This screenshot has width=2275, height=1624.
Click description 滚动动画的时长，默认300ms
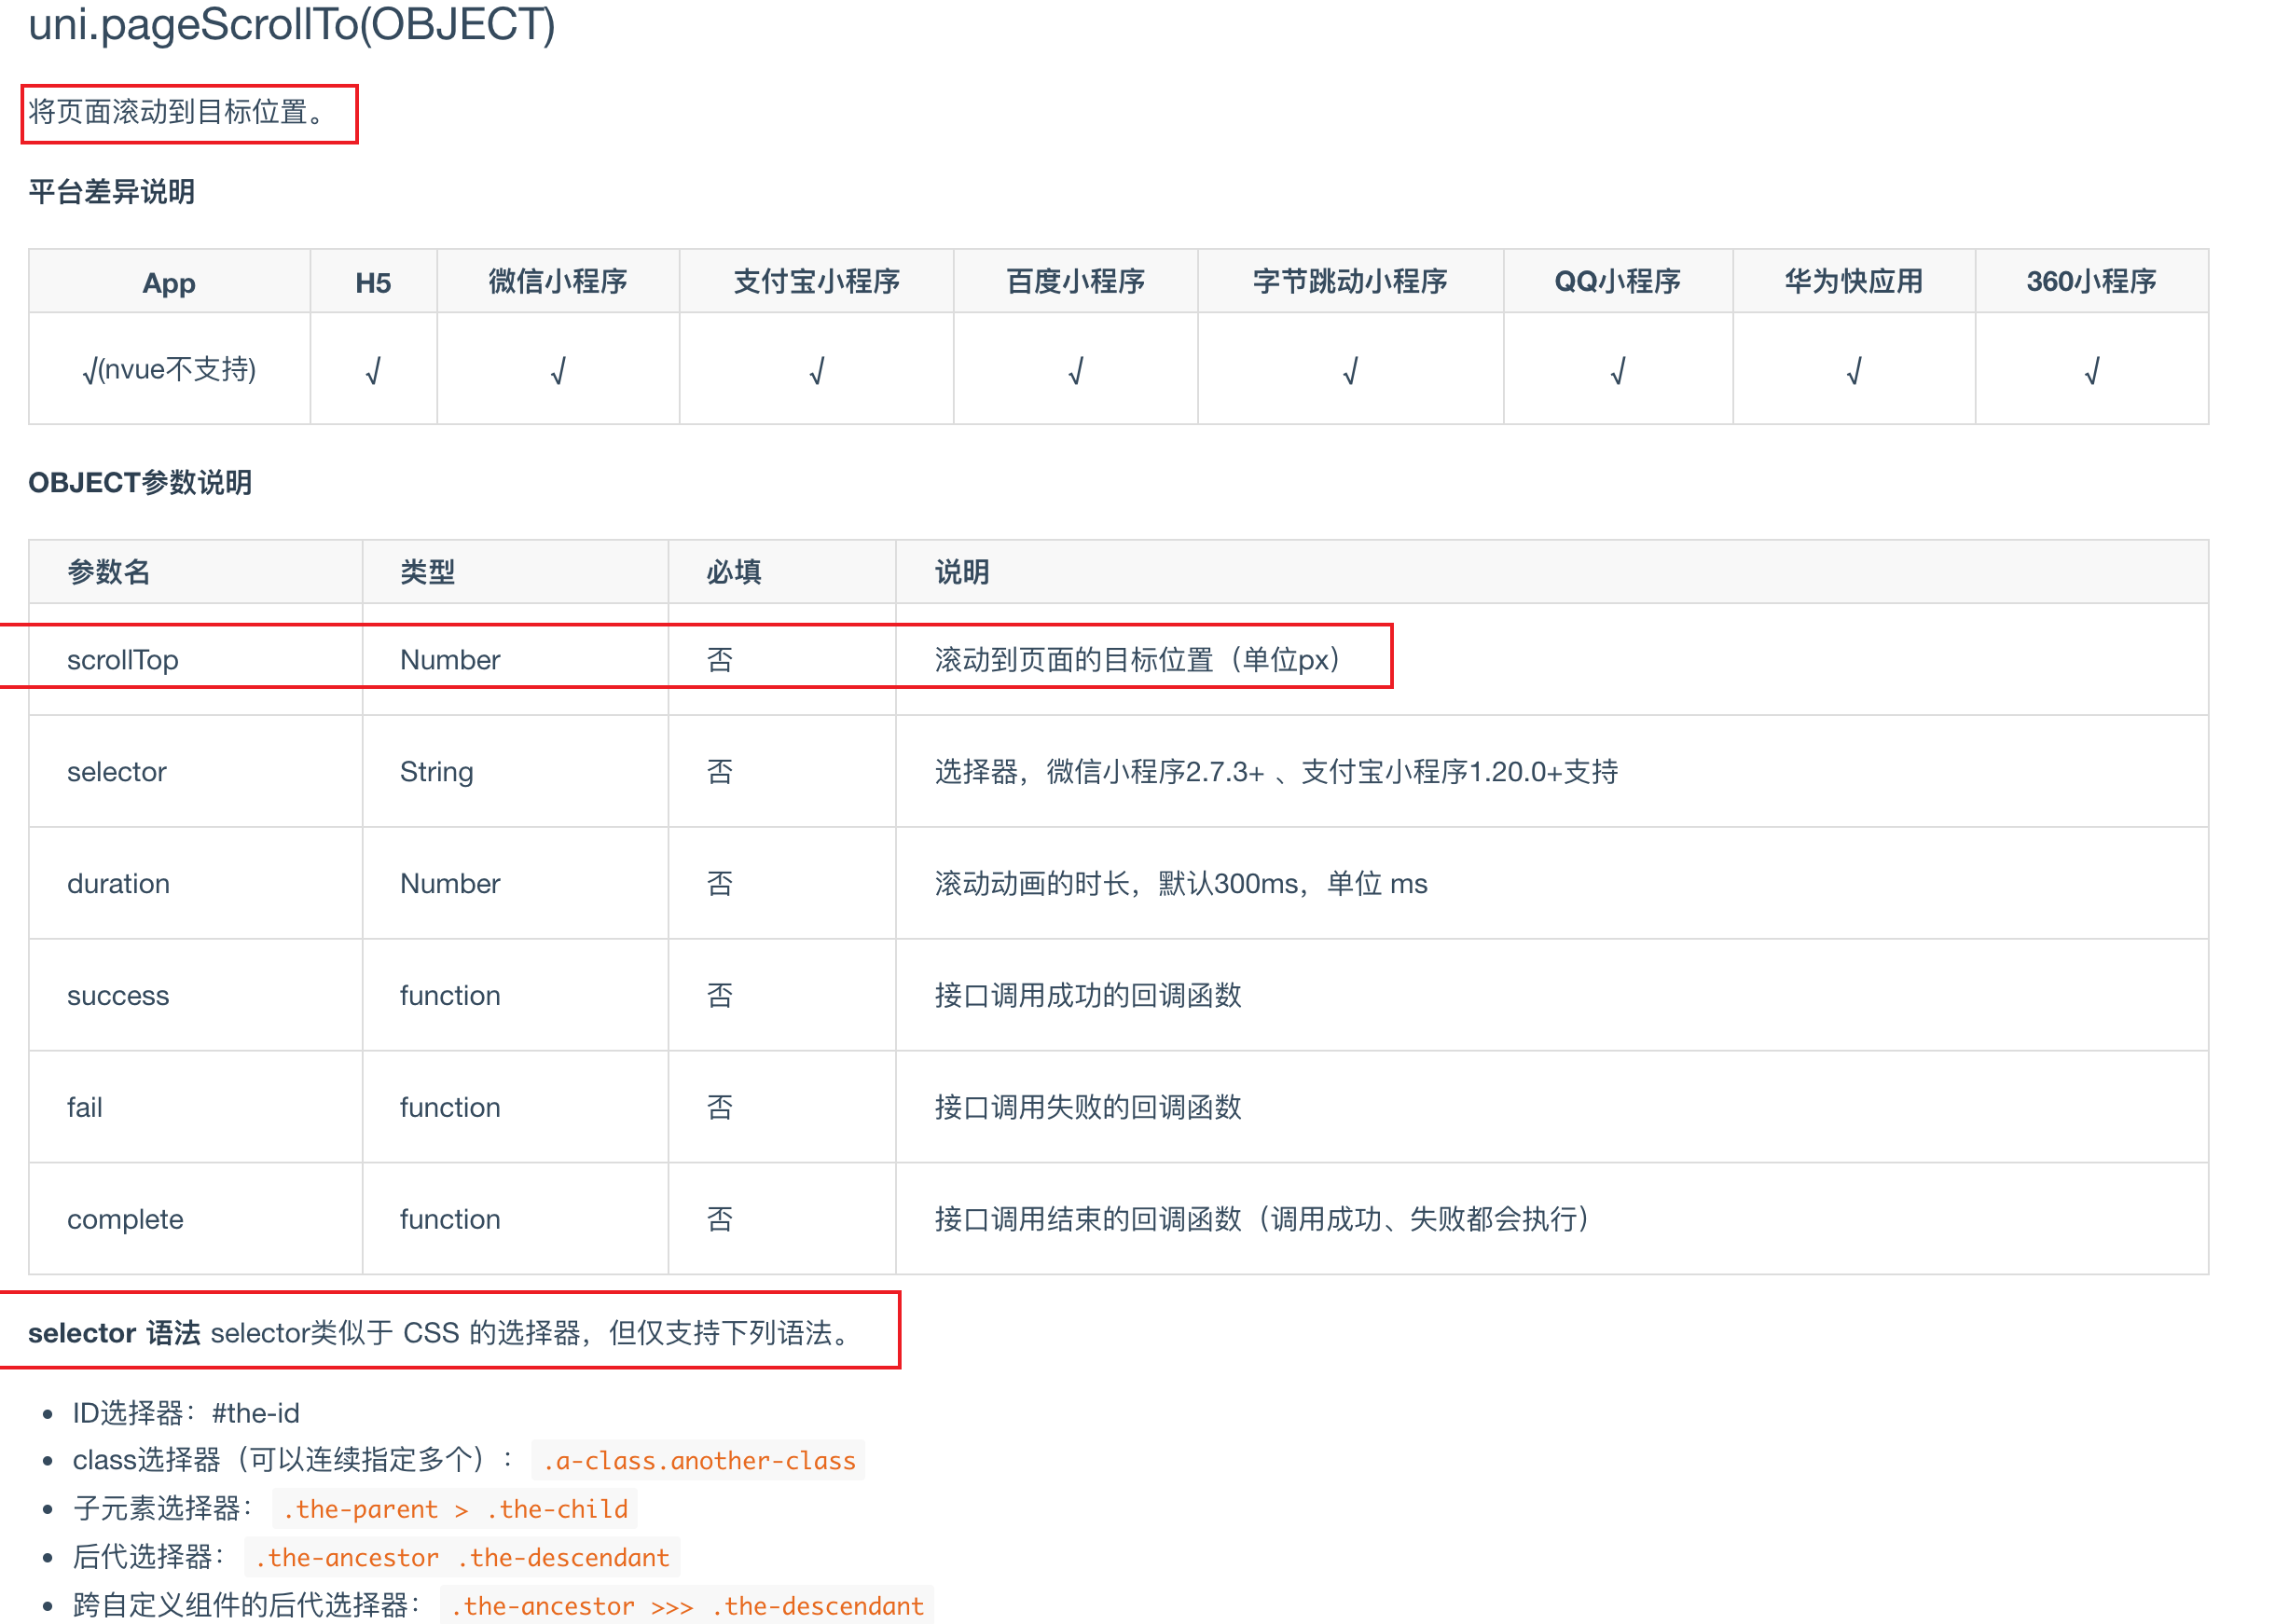(x=1181, y=884)
